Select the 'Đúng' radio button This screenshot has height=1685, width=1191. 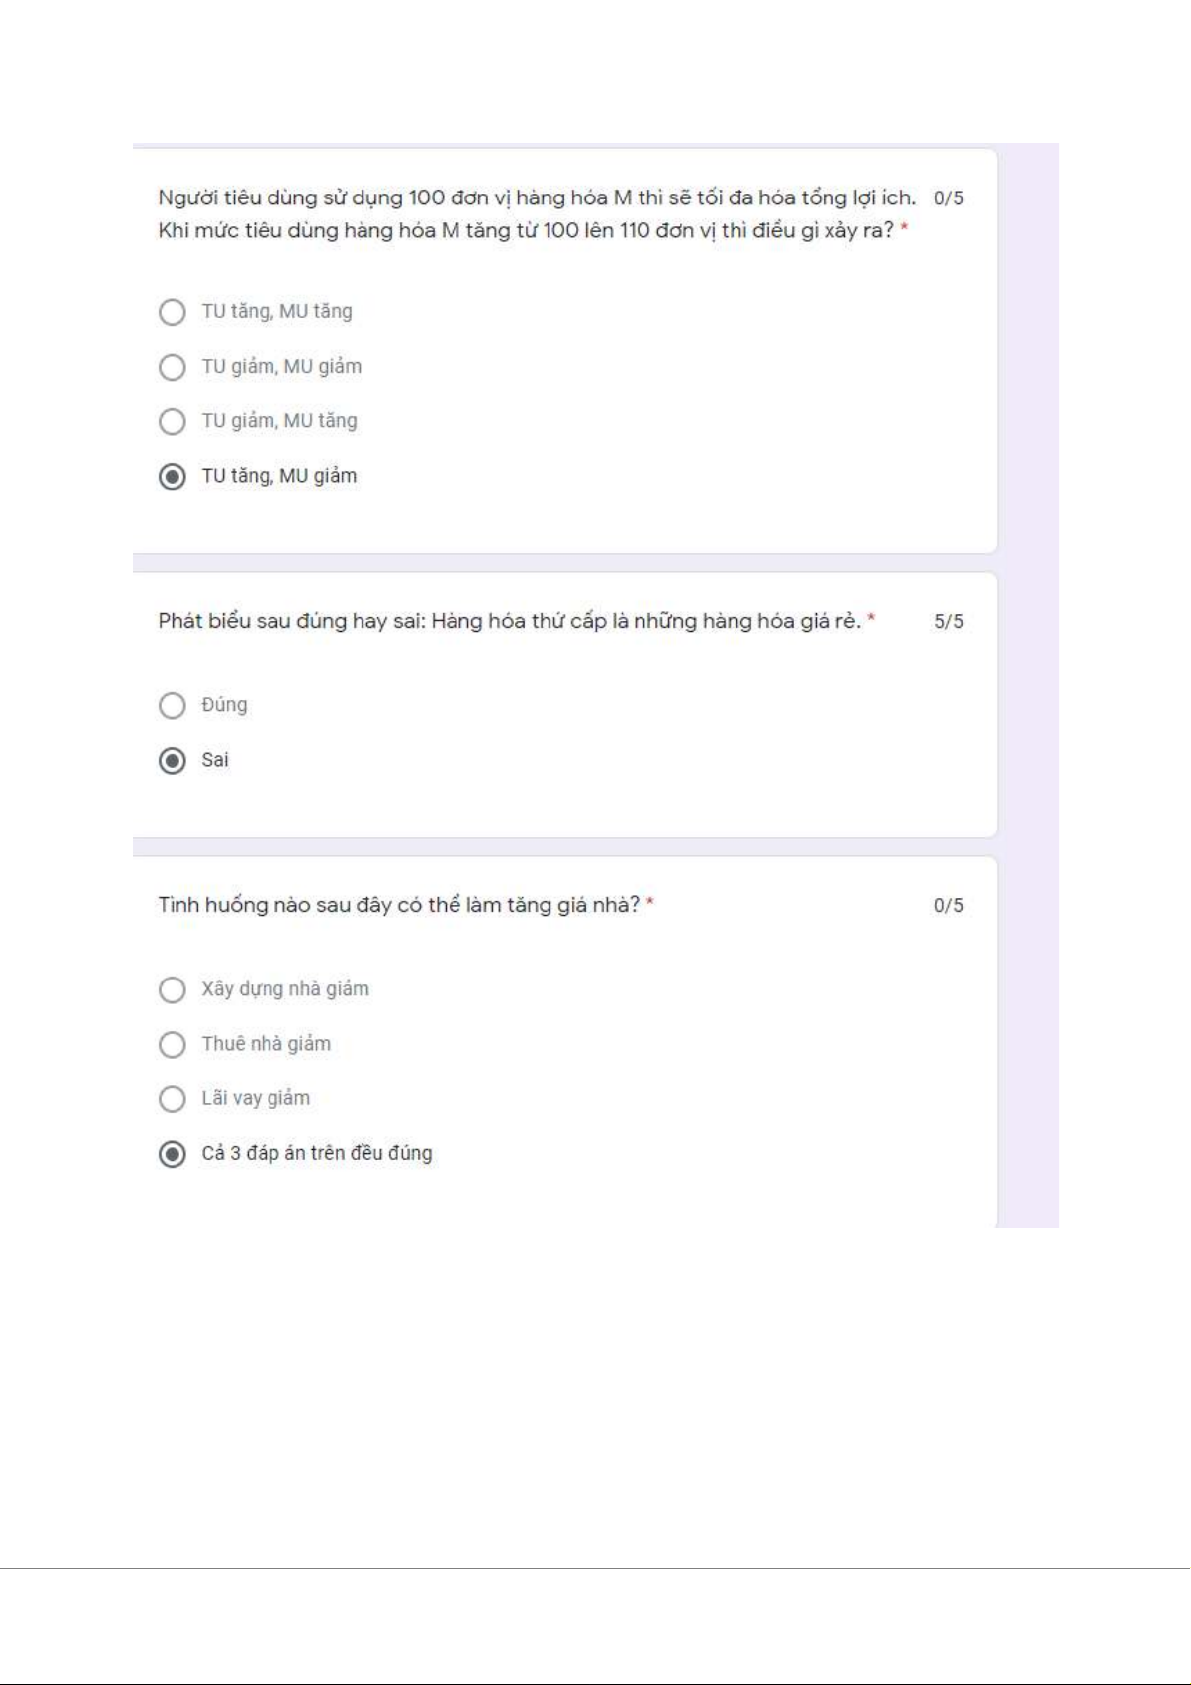click(172, 705)
